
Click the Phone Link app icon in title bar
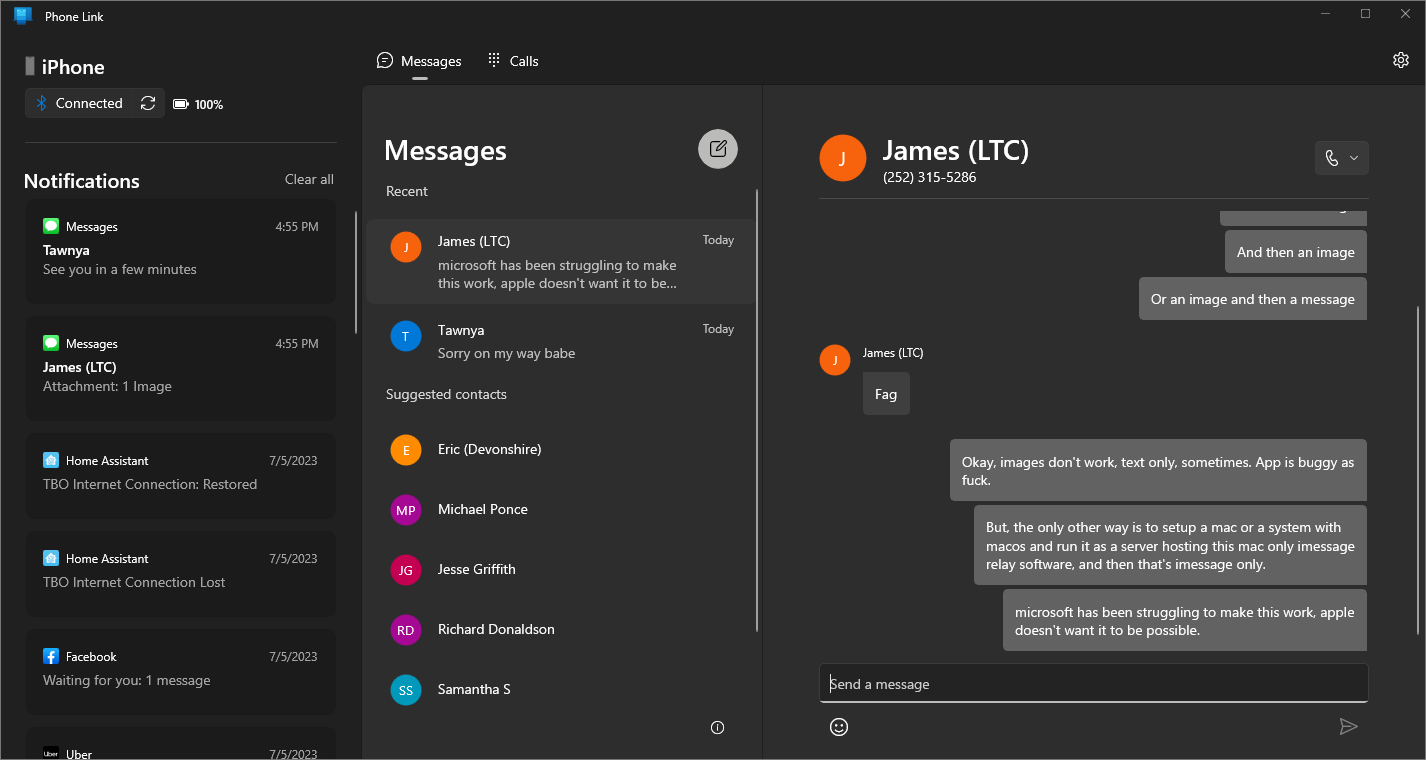click(x=23, y=16)
